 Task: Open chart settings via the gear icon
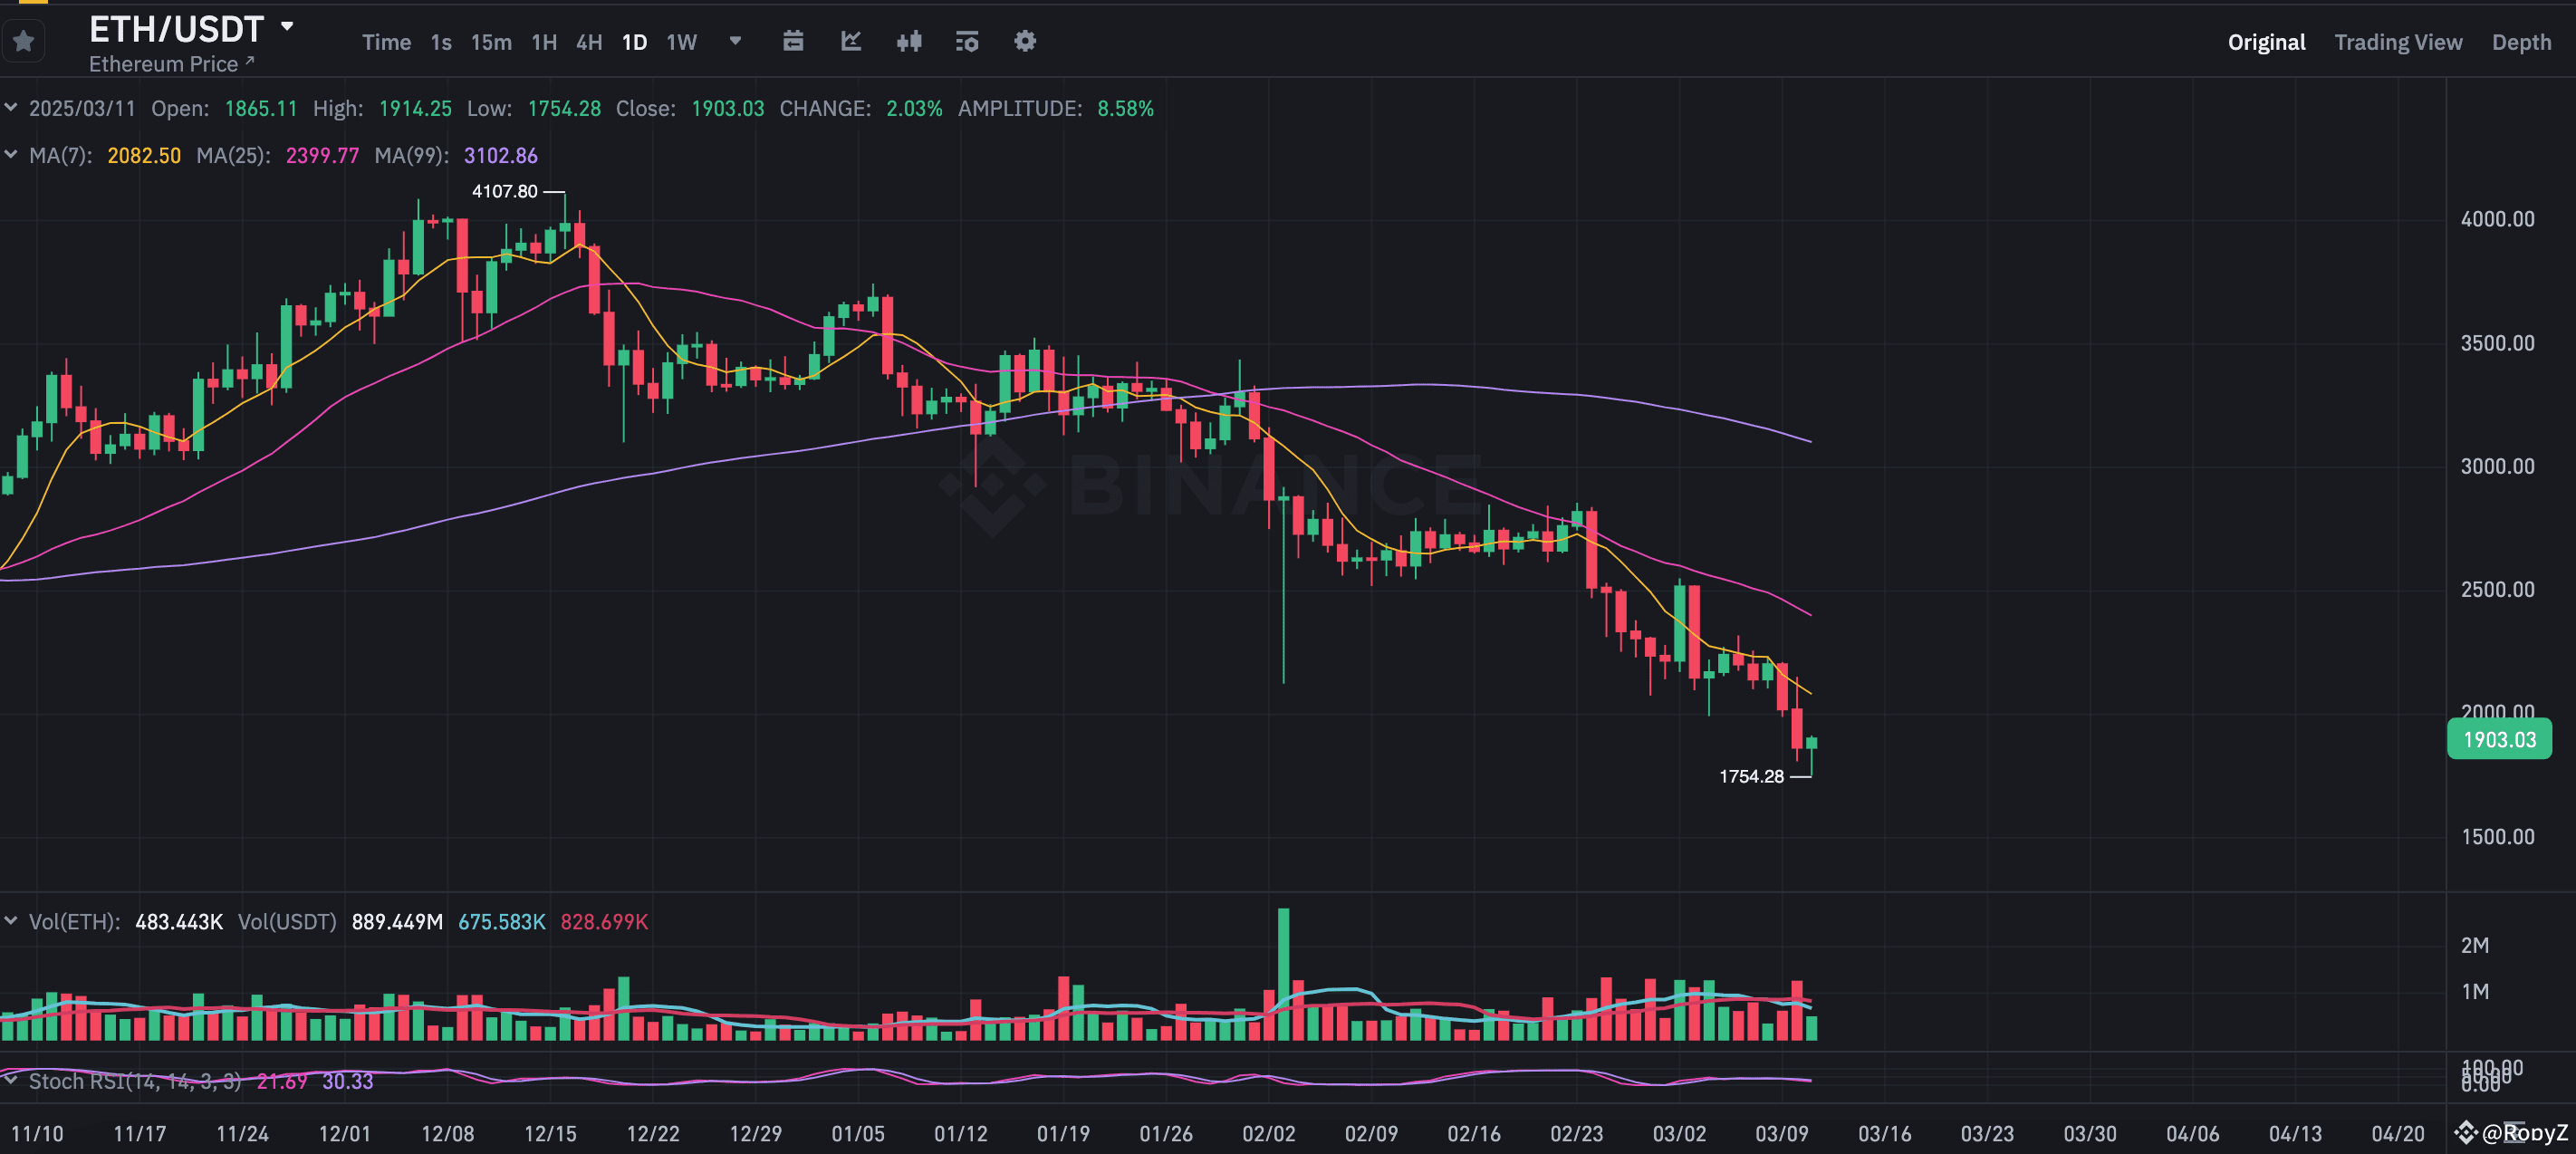pyautogui.click(x=1024, y=41)
